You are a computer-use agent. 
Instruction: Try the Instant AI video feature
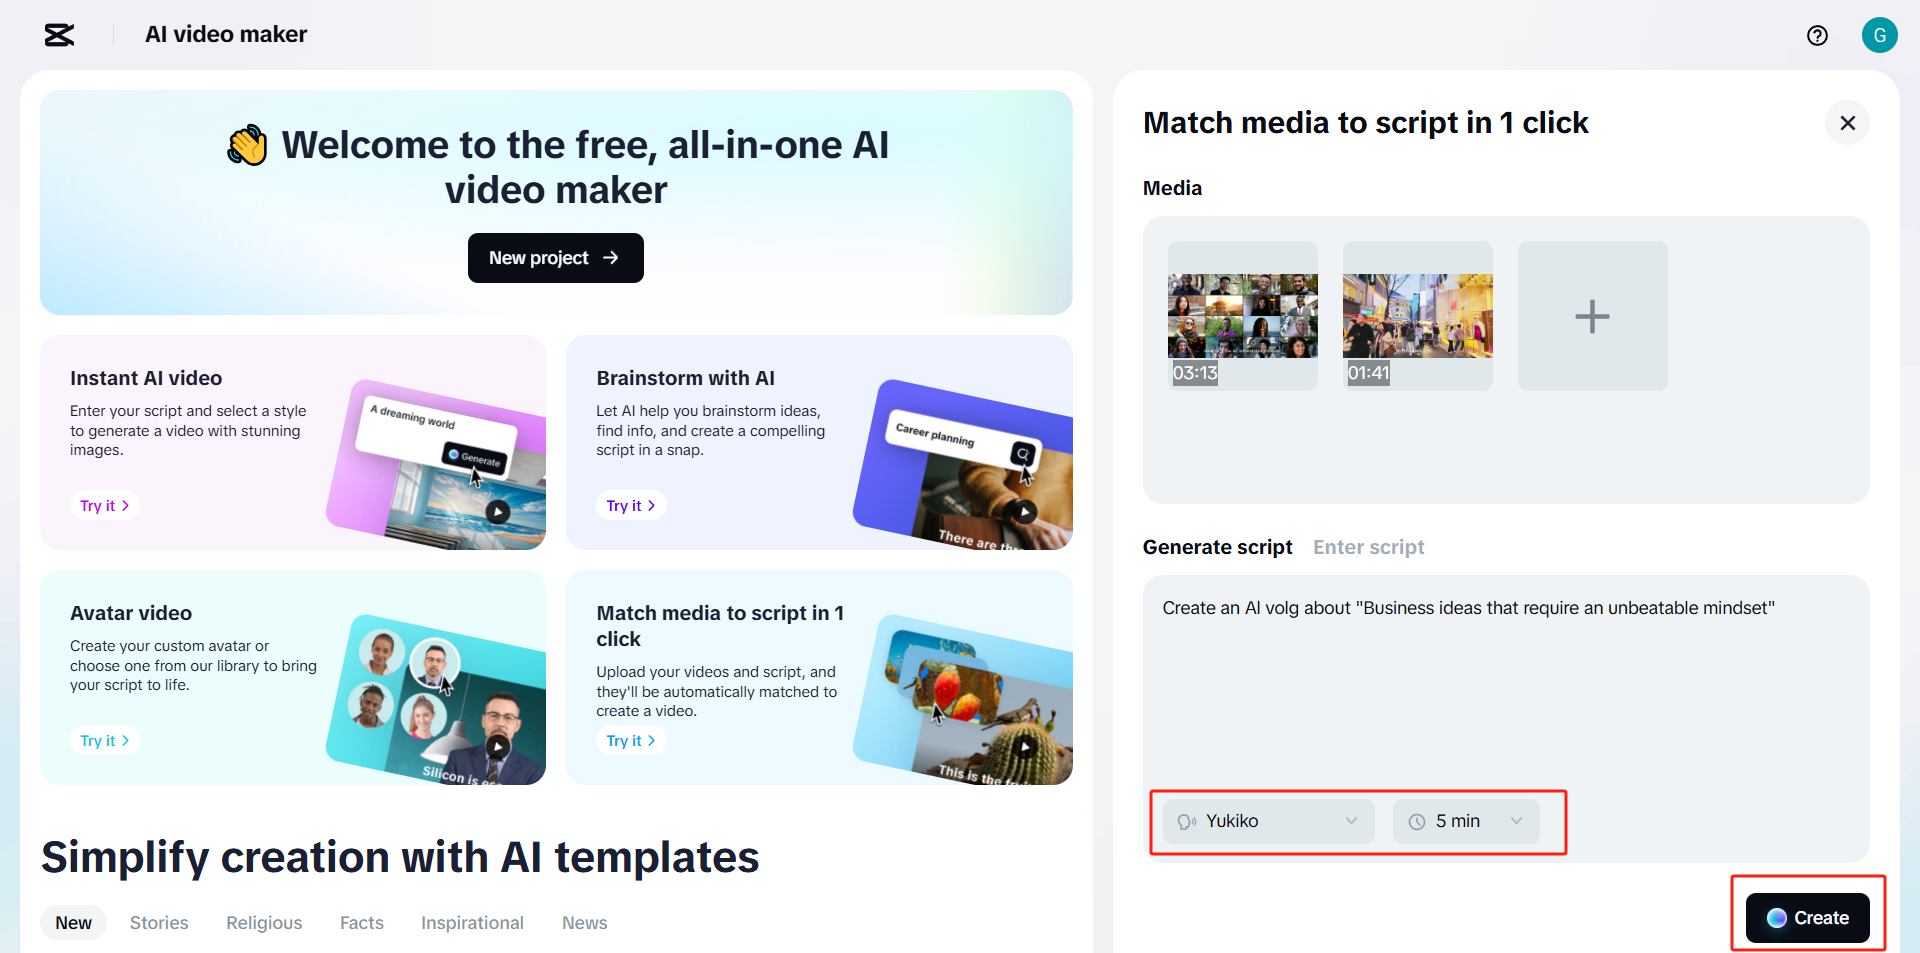pos(104,506)
